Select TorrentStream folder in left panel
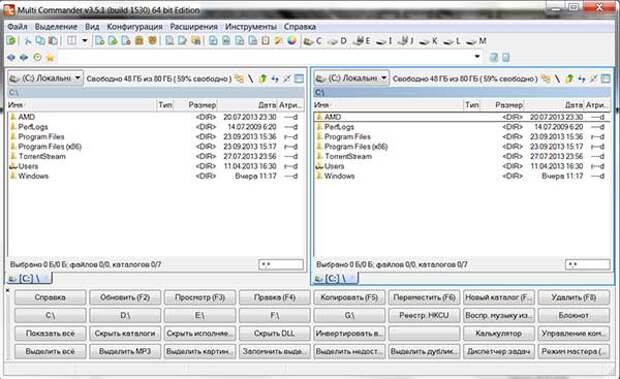Screen dimensions: 620x379 (x=156, y=157)
